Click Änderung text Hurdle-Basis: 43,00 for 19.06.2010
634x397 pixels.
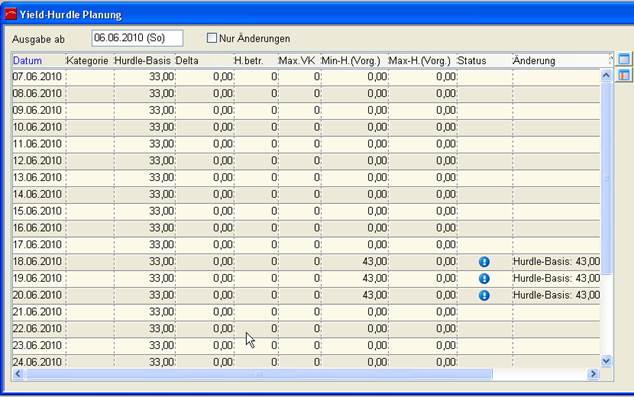[x=556, y=278]
